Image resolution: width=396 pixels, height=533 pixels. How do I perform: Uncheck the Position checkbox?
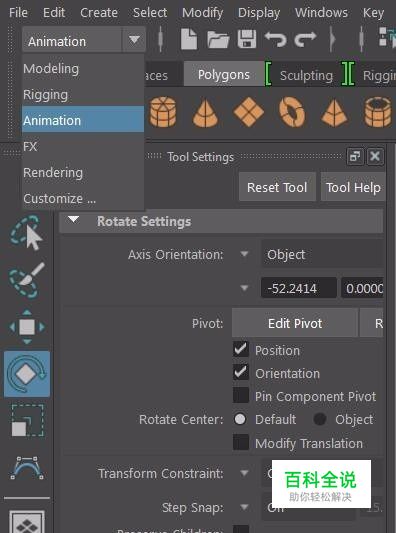coord(241,349)
